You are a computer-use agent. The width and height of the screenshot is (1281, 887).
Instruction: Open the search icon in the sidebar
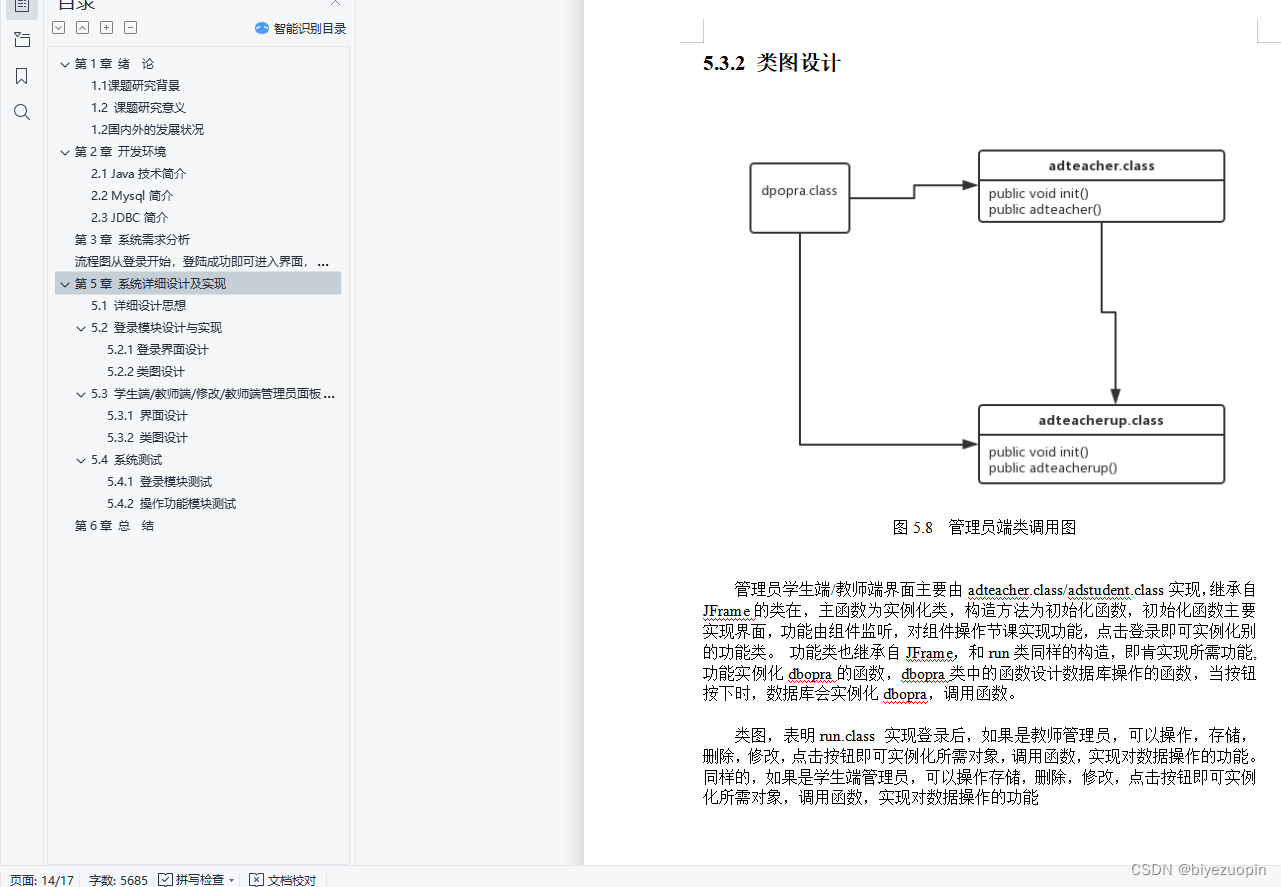22,112
